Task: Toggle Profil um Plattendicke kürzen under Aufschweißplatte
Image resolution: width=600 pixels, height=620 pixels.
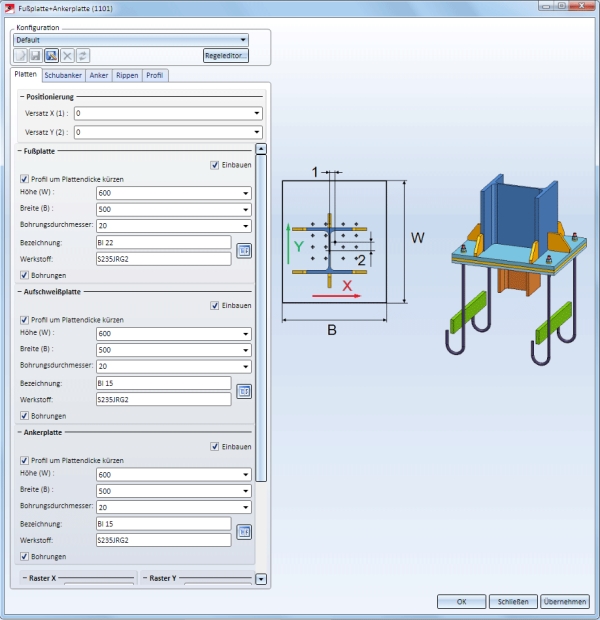Action: [x=24, y=319]
